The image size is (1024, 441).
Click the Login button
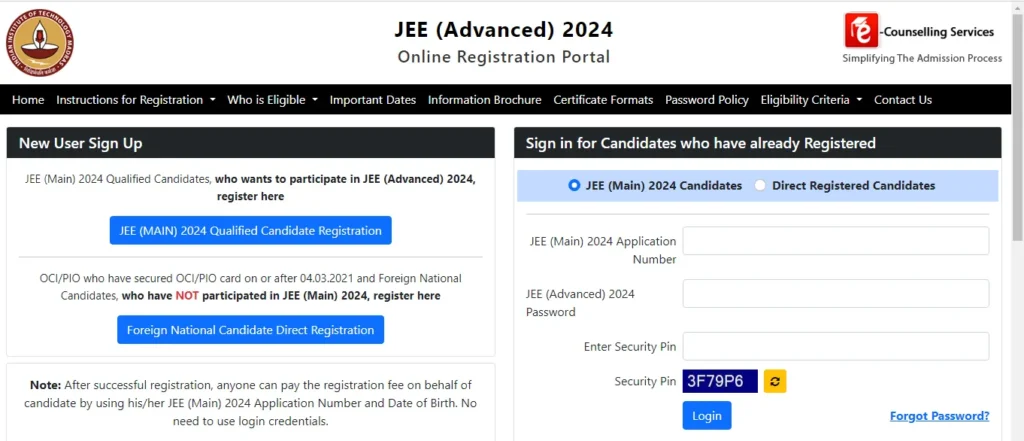[707, 416]
